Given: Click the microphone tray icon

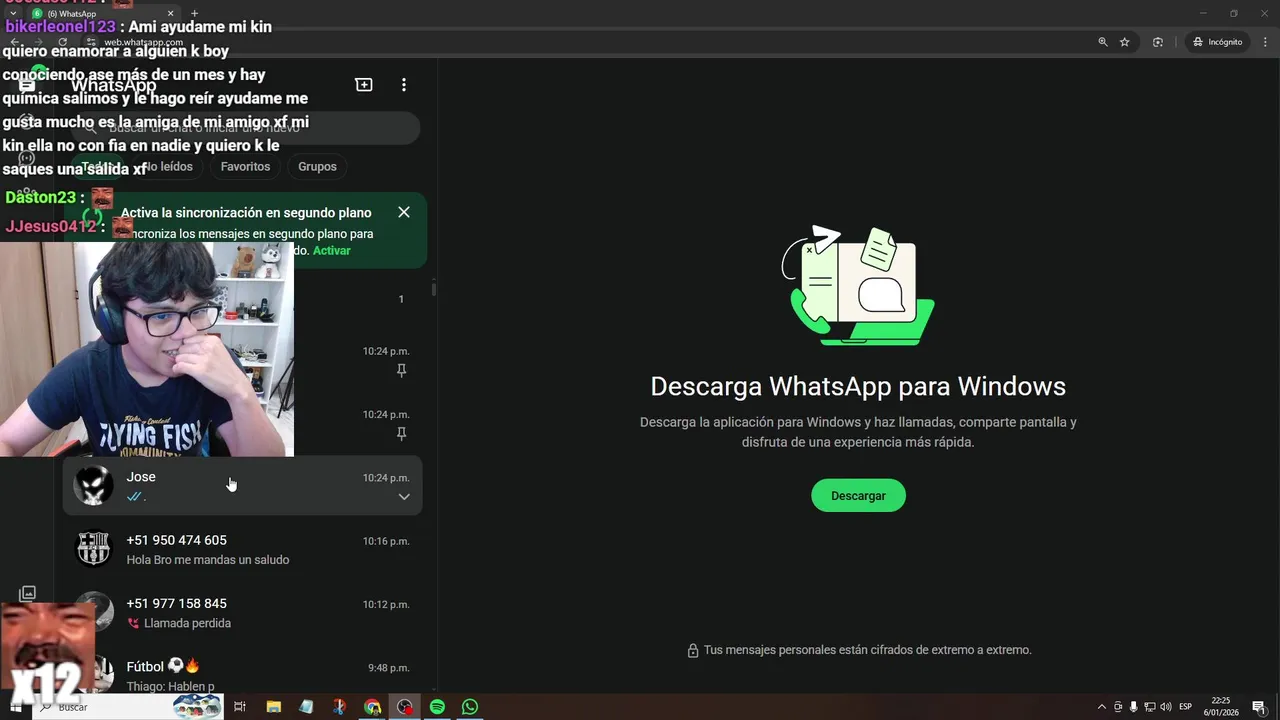Looking at the screenshot, I should [x=1133, y=707].
